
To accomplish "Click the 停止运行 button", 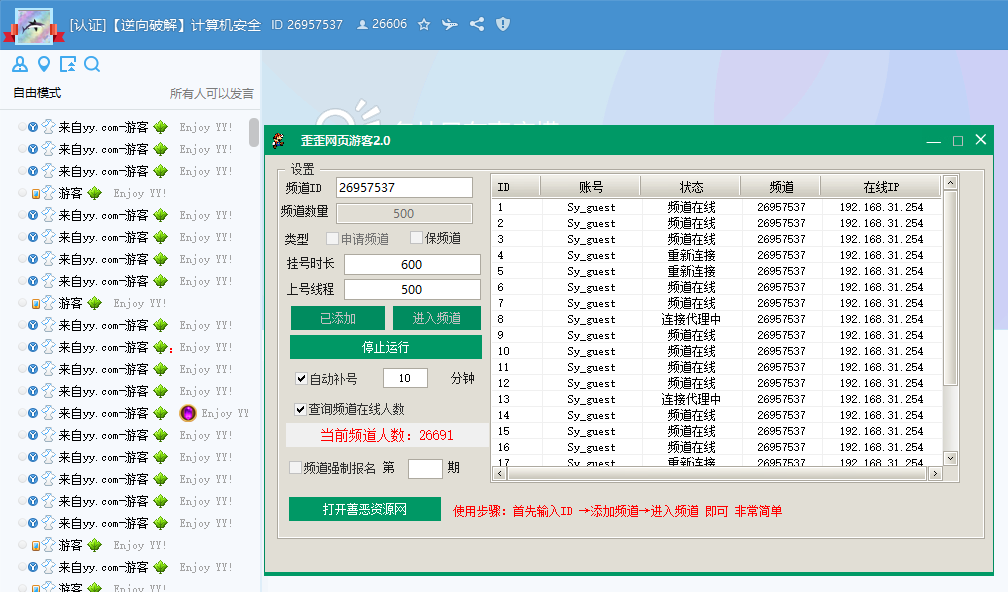I will (x=386, y=347).
